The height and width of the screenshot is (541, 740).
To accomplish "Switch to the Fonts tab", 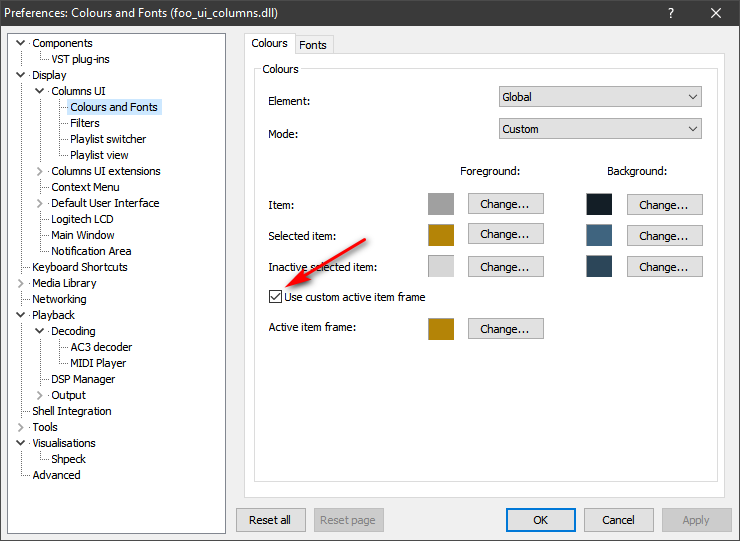I will (313, 45).
